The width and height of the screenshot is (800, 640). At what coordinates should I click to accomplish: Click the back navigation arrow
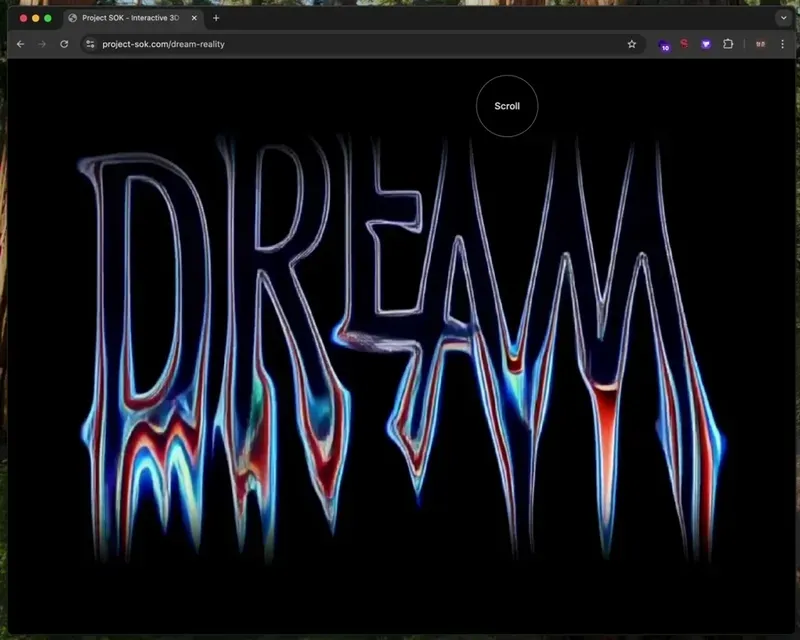tap(20, 44)
